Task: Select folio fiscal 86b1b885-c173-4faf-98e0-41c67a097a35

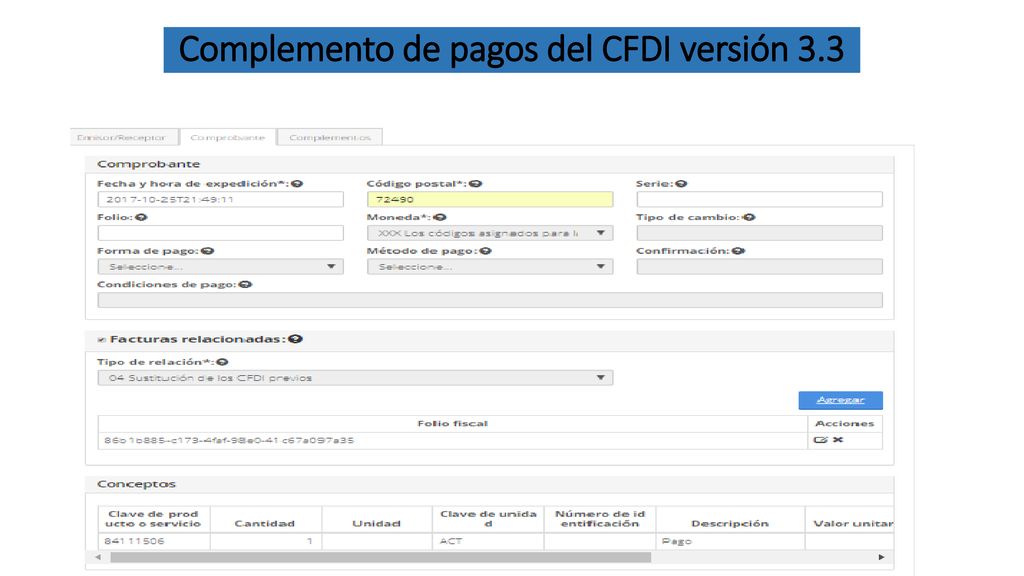Action: click(x=229, y=441)
